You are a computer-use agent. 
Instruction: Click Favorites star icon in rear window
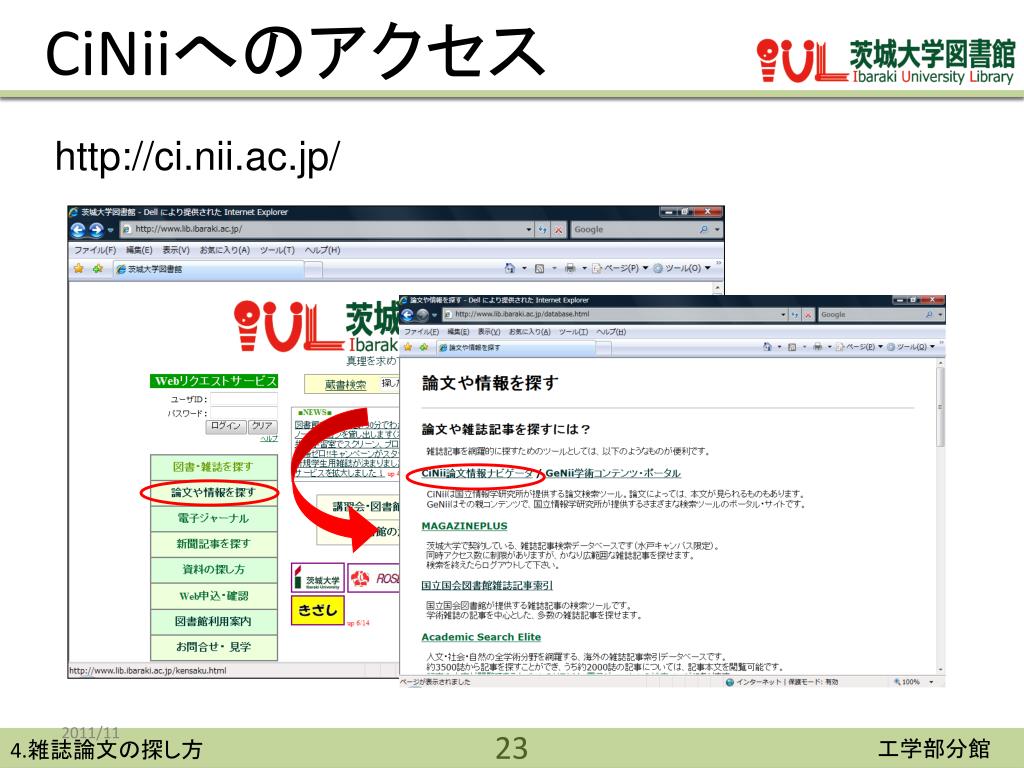[79, 268]
